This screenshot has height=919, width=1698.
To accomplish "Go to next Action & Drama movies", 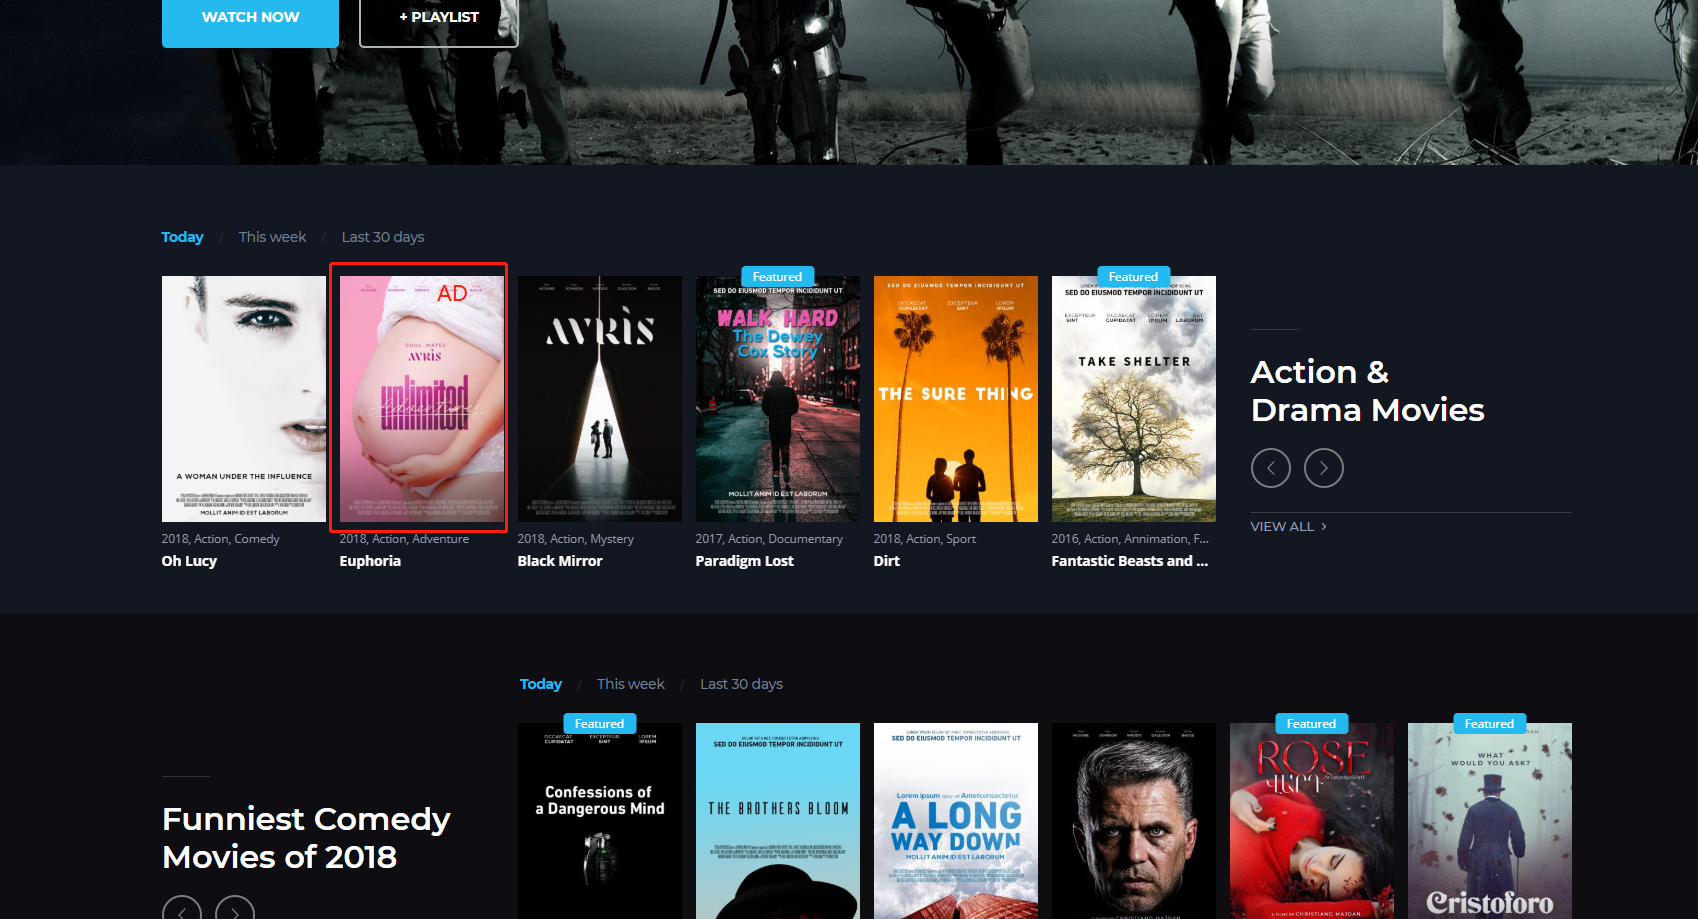I will [1324, 468].
